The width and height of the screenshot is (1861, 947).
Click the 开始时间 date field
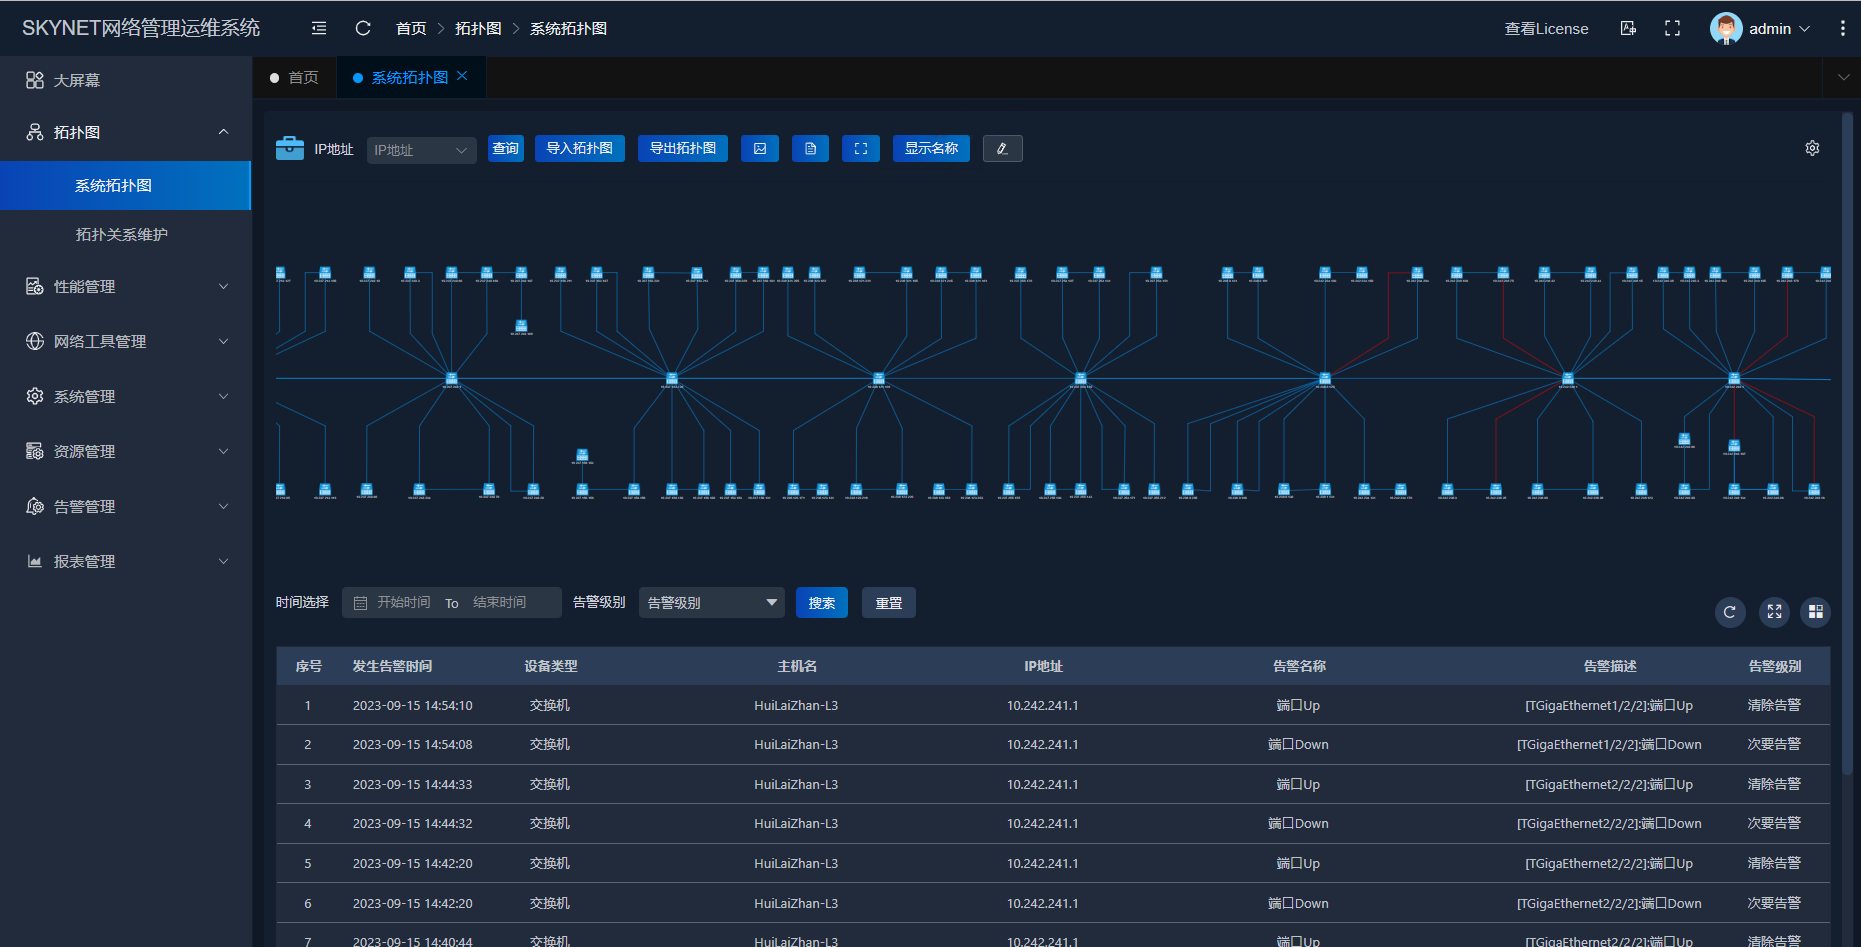pyautogui.click(x=403, y=602)
